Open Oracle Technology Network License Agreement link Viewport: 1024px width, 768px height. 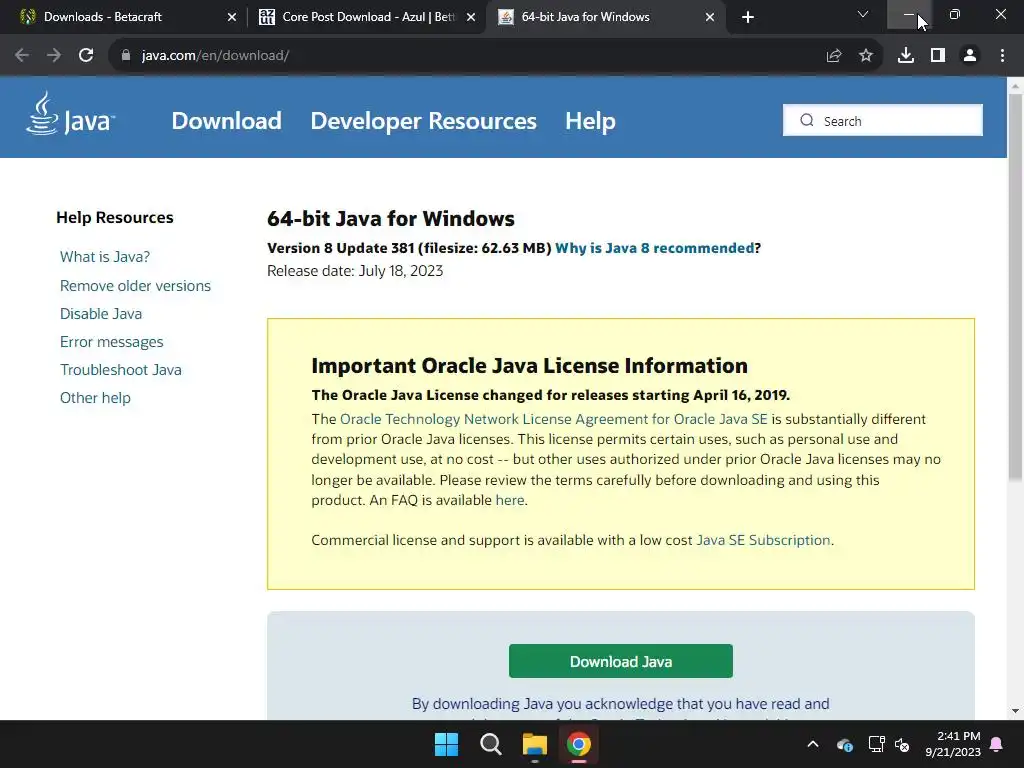point(553,419)
